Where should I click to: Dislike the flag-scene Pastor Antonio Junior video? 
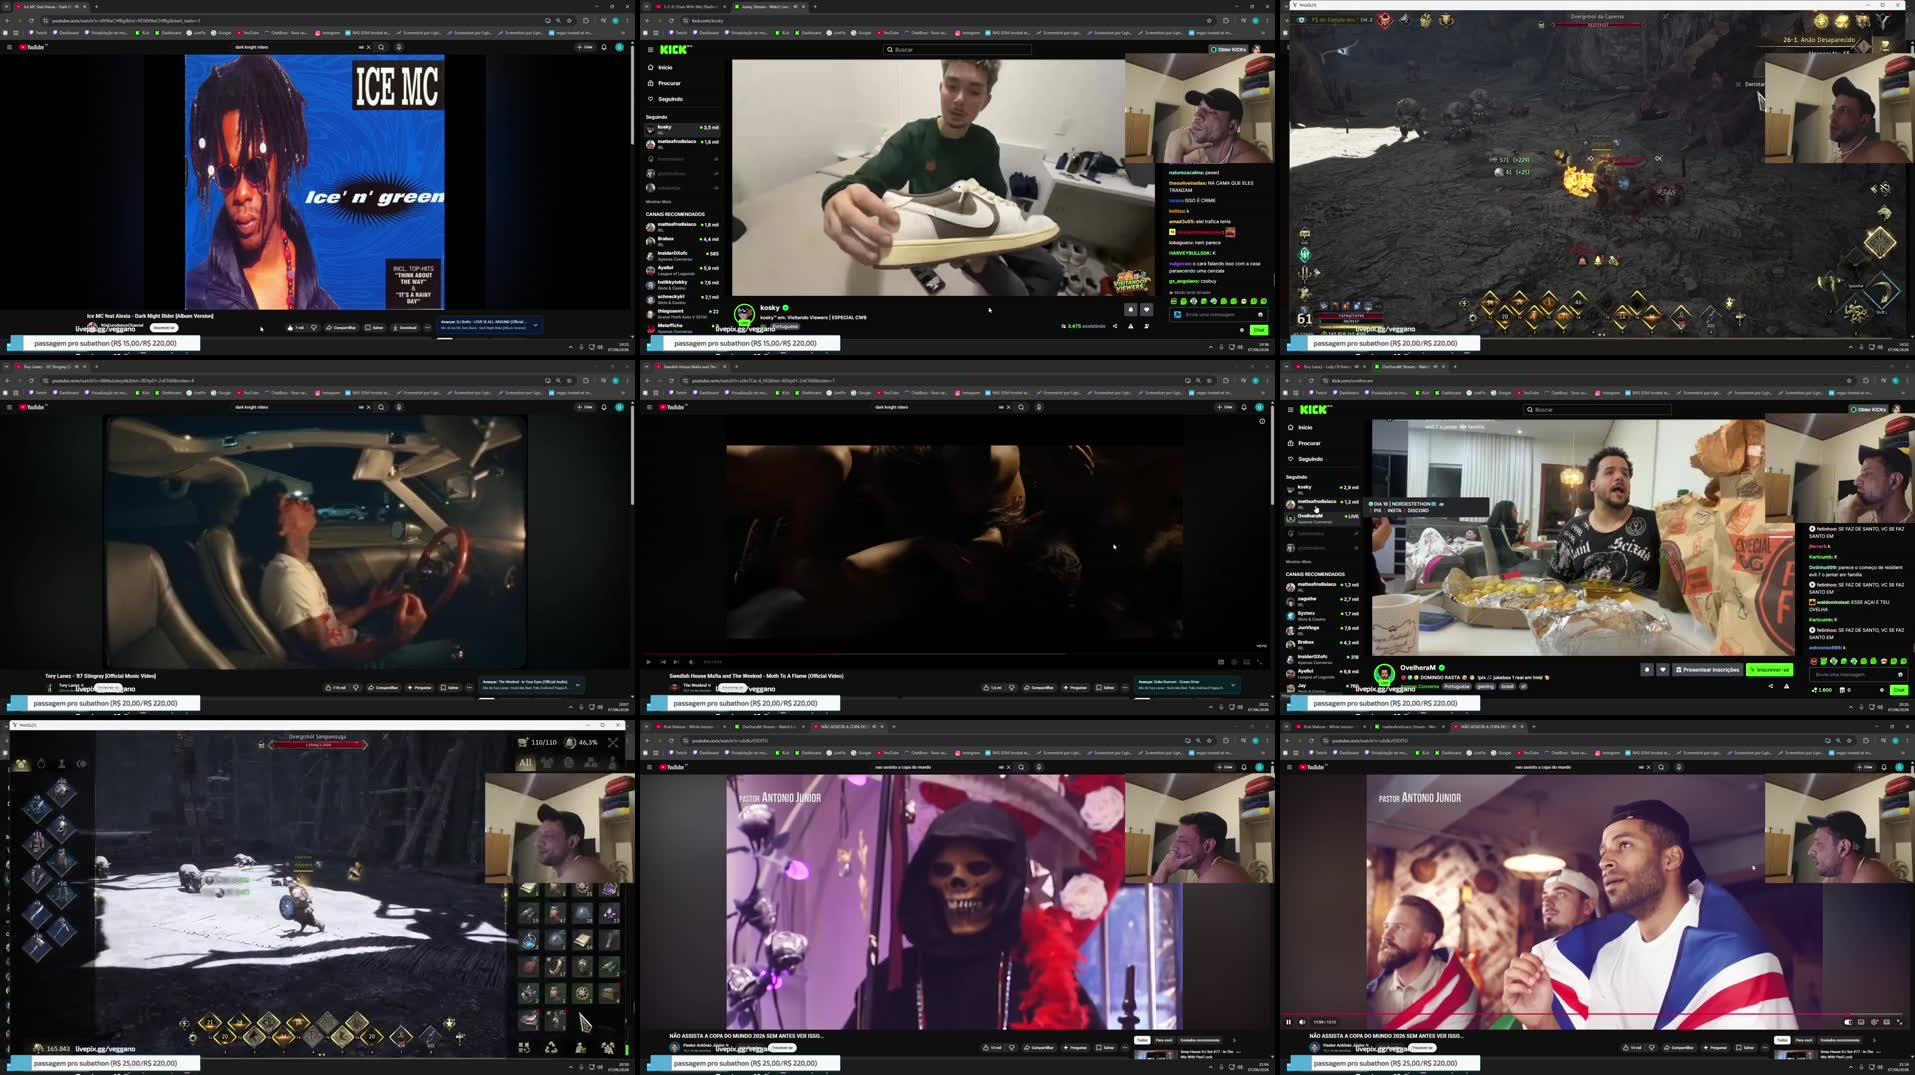[x=1652, y=1047]
